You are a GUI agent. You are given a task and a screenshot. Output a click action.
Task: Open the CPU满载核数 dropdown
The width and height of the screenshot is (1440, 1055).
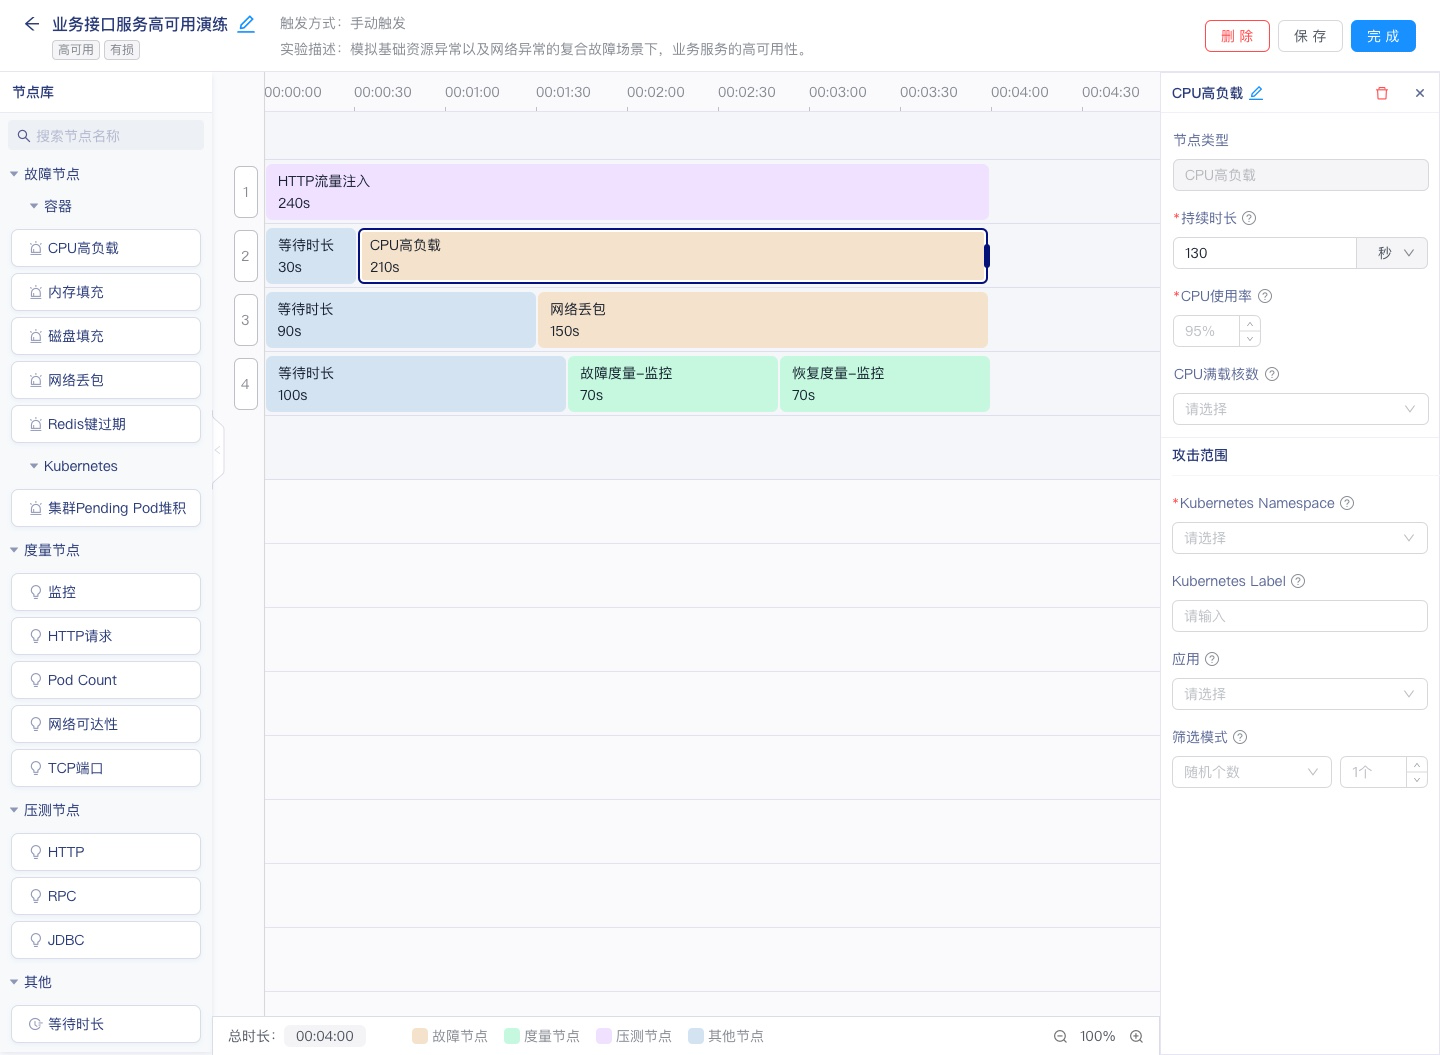(x=1299, y=409)
